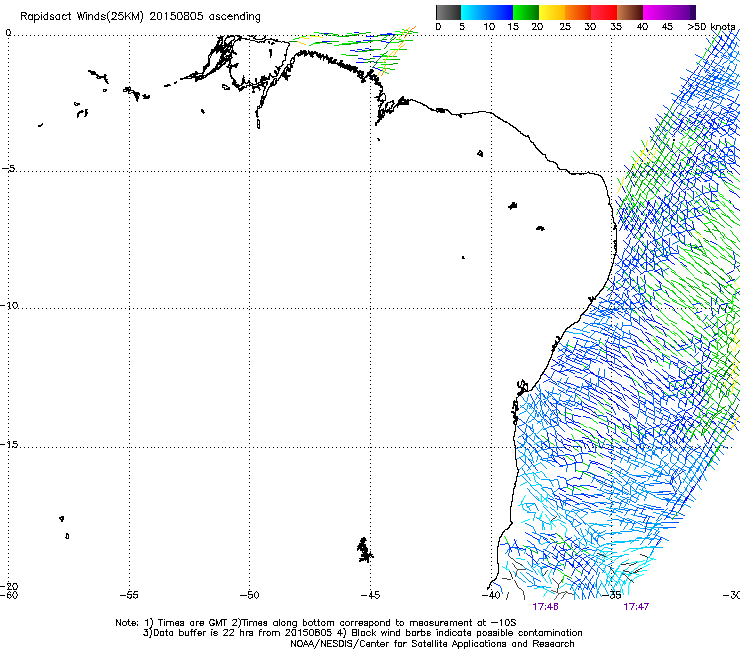Click the '>50 knots' legend label
The height and width of the screenshot is (650, 740).
click(711, 27)
